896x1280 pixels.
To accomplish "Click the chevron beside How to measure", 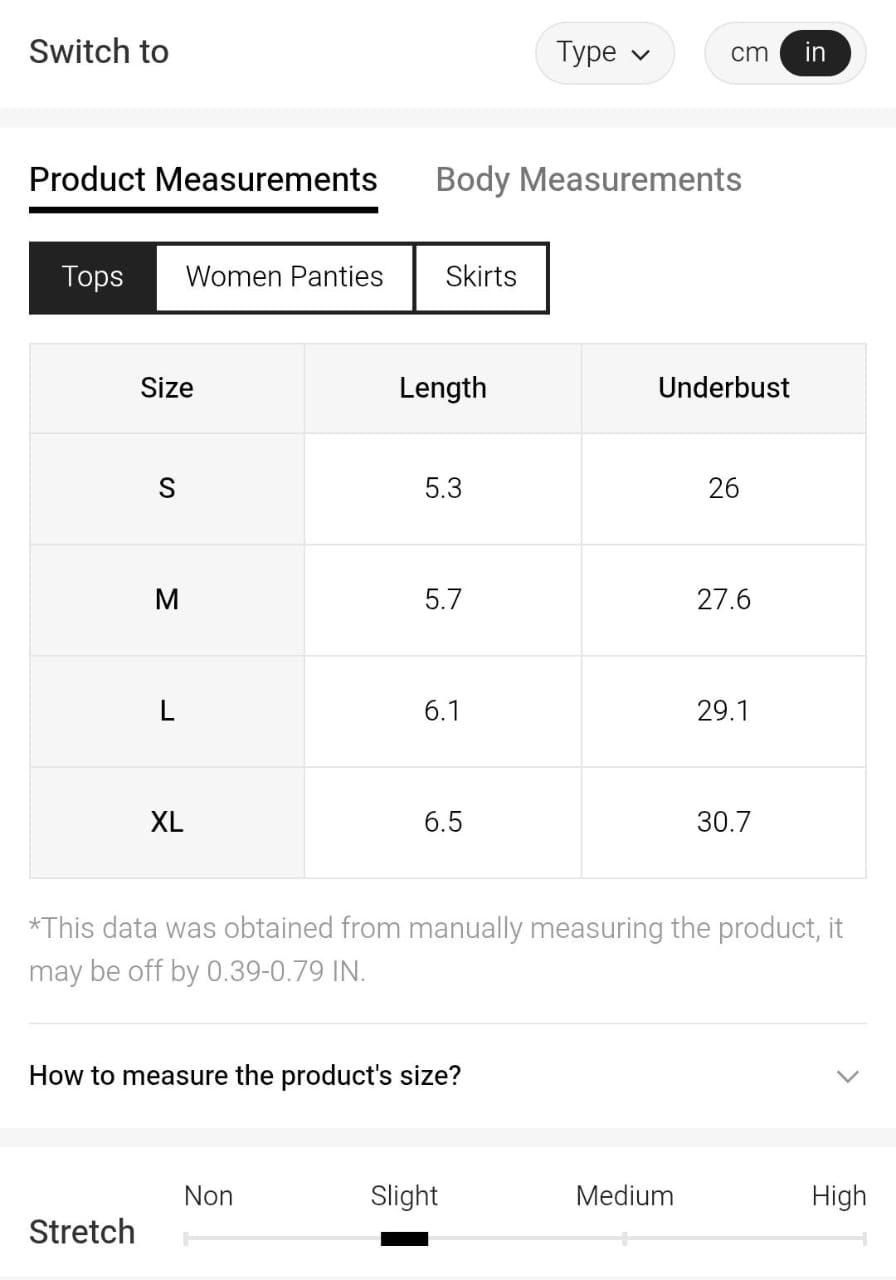I will [847, 1077].
